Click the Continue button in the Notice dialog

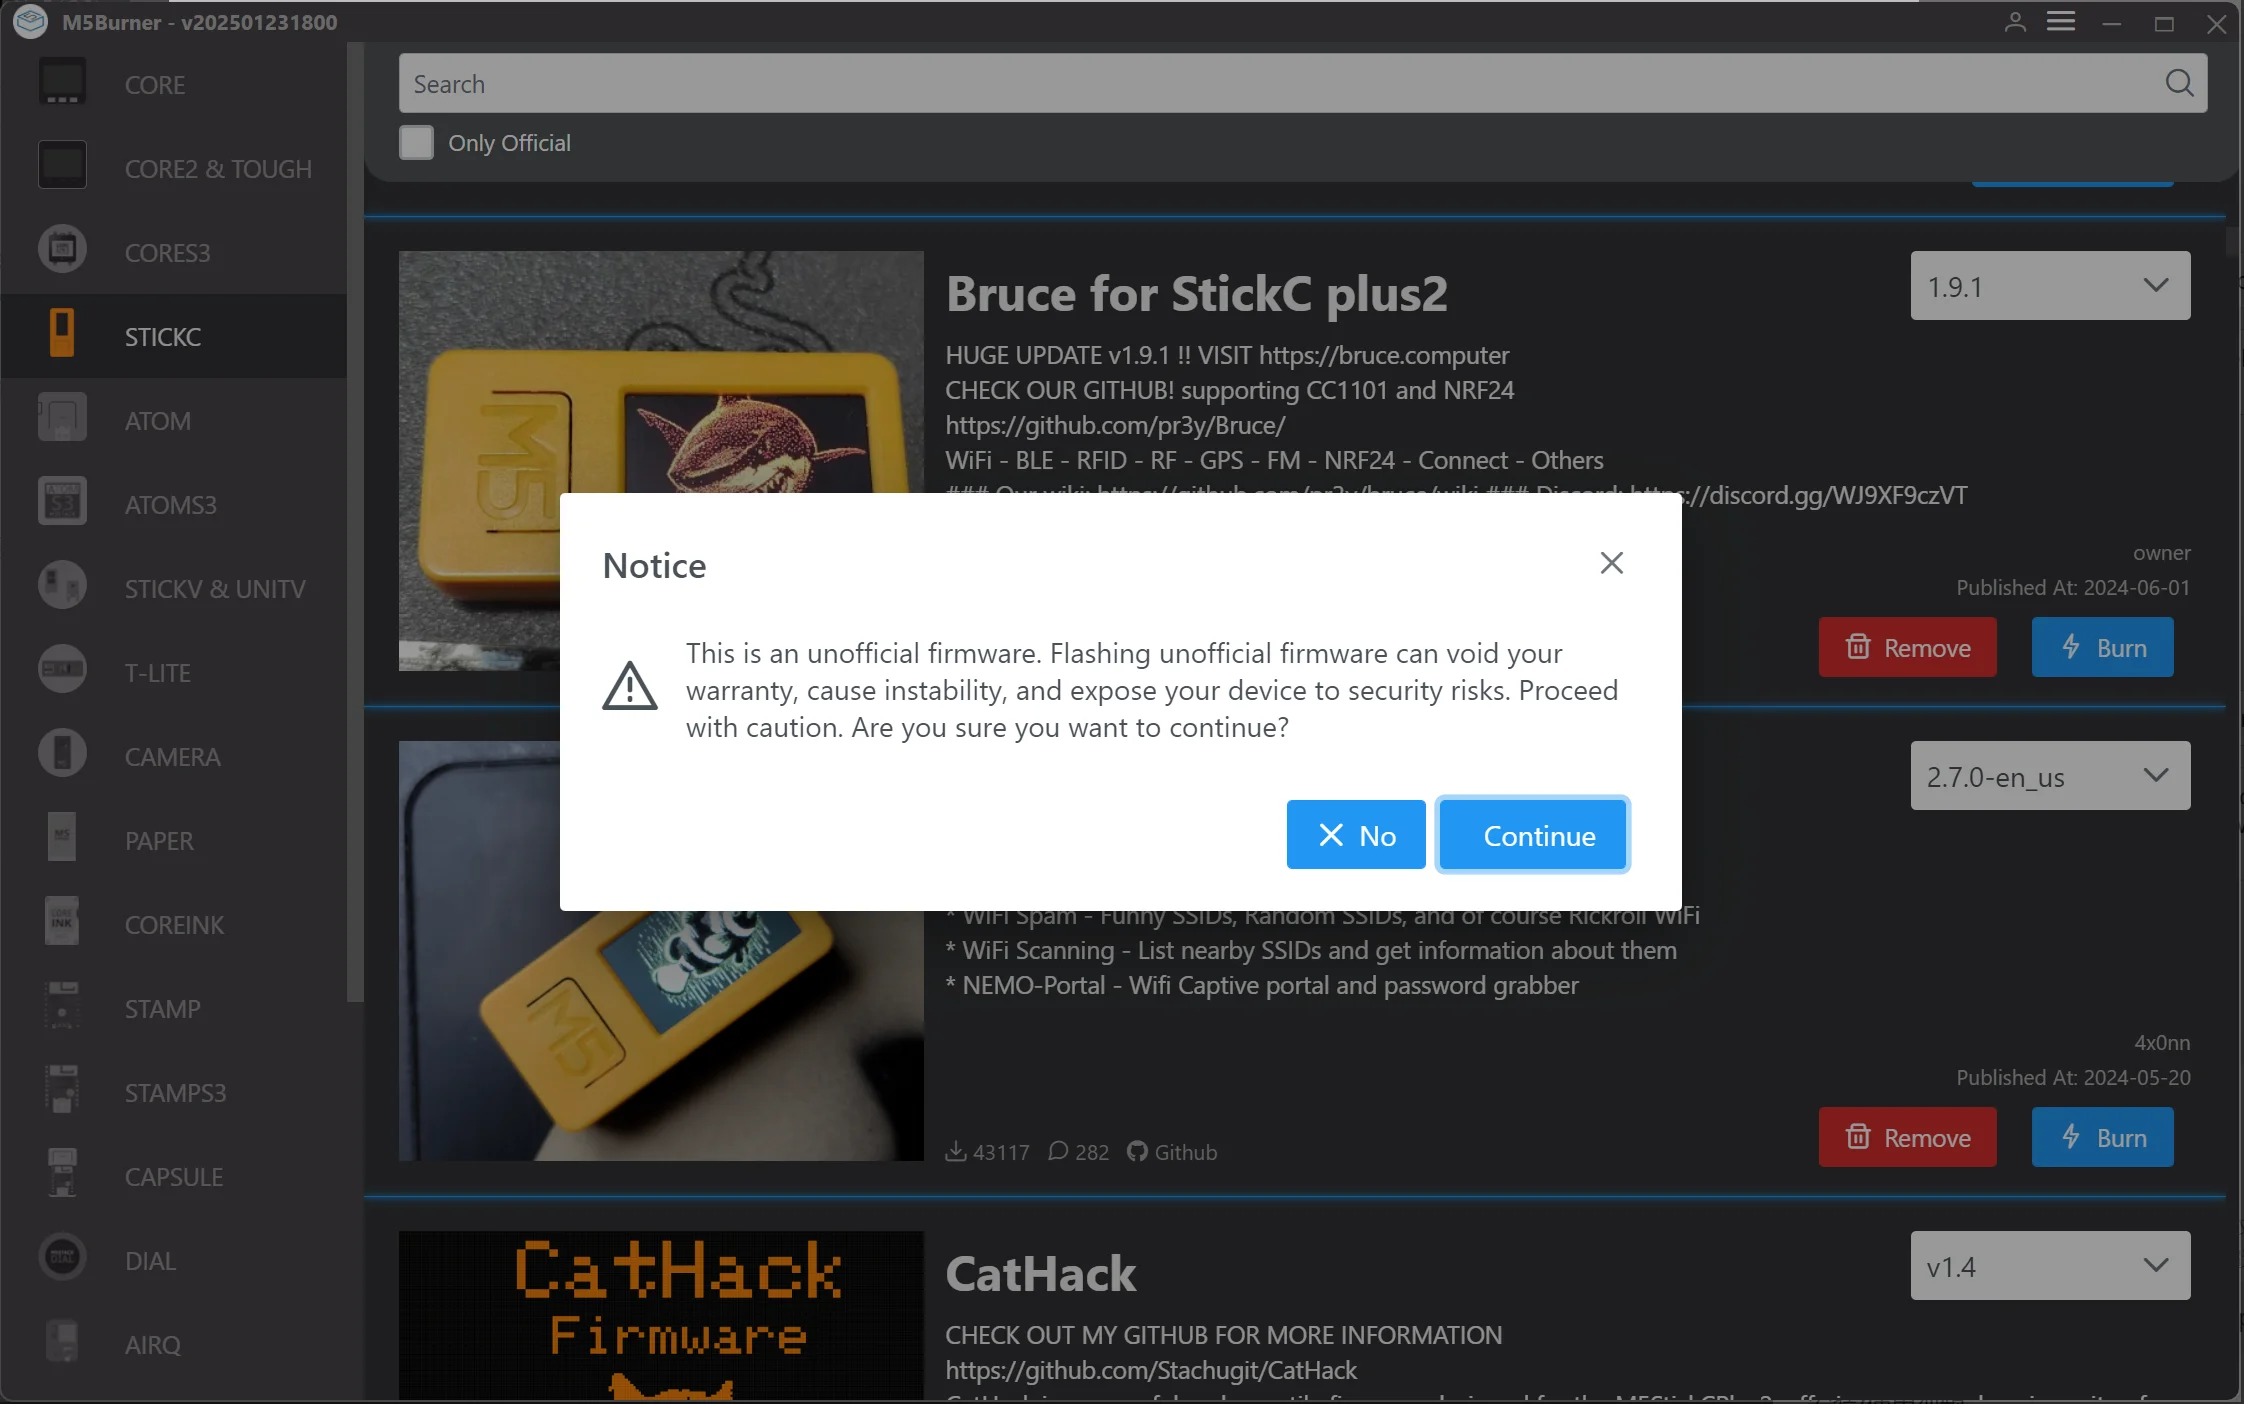[1532, 835]
